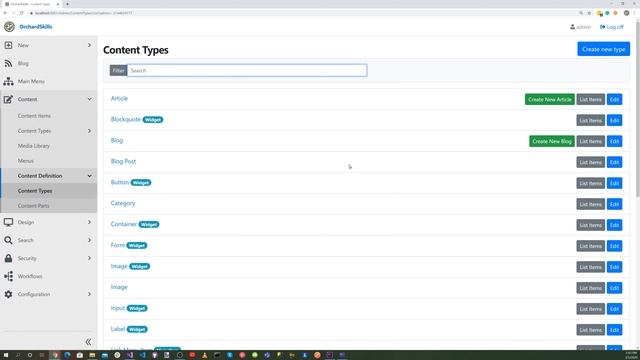This screenshot has height=360, width=640.
Task: Click Create New Article button
Action: click(549, 100)
